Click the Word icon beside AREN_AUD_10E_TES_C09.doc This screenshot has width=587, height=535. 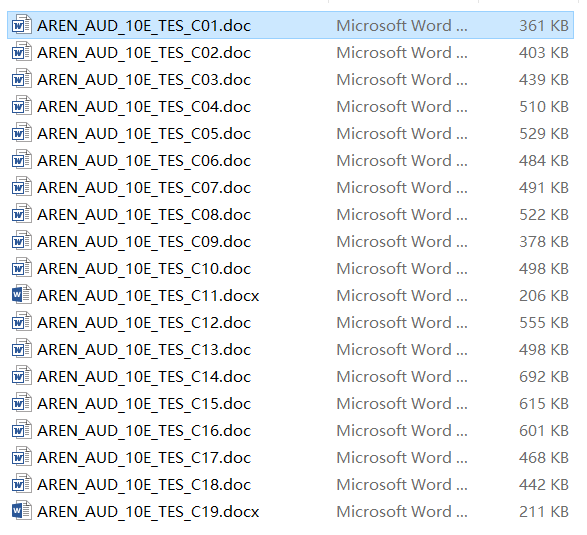point(21,241)
